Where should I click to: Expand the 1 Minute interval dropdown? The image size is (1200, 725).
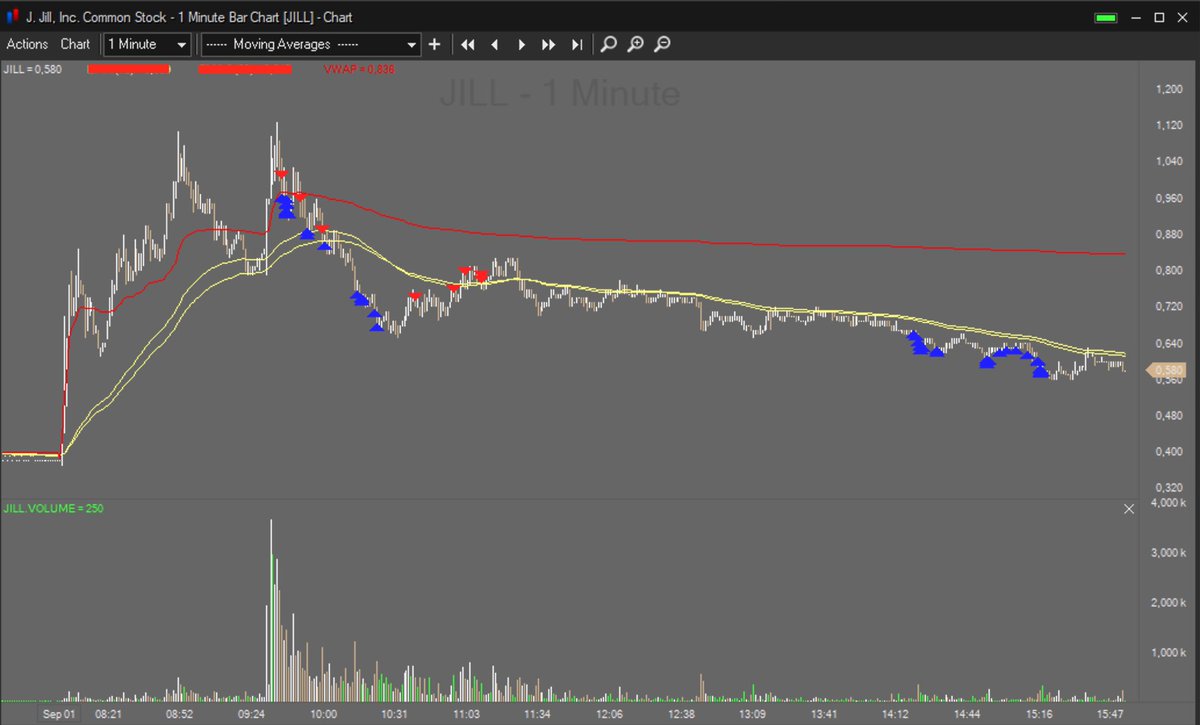tap(147, 44)
